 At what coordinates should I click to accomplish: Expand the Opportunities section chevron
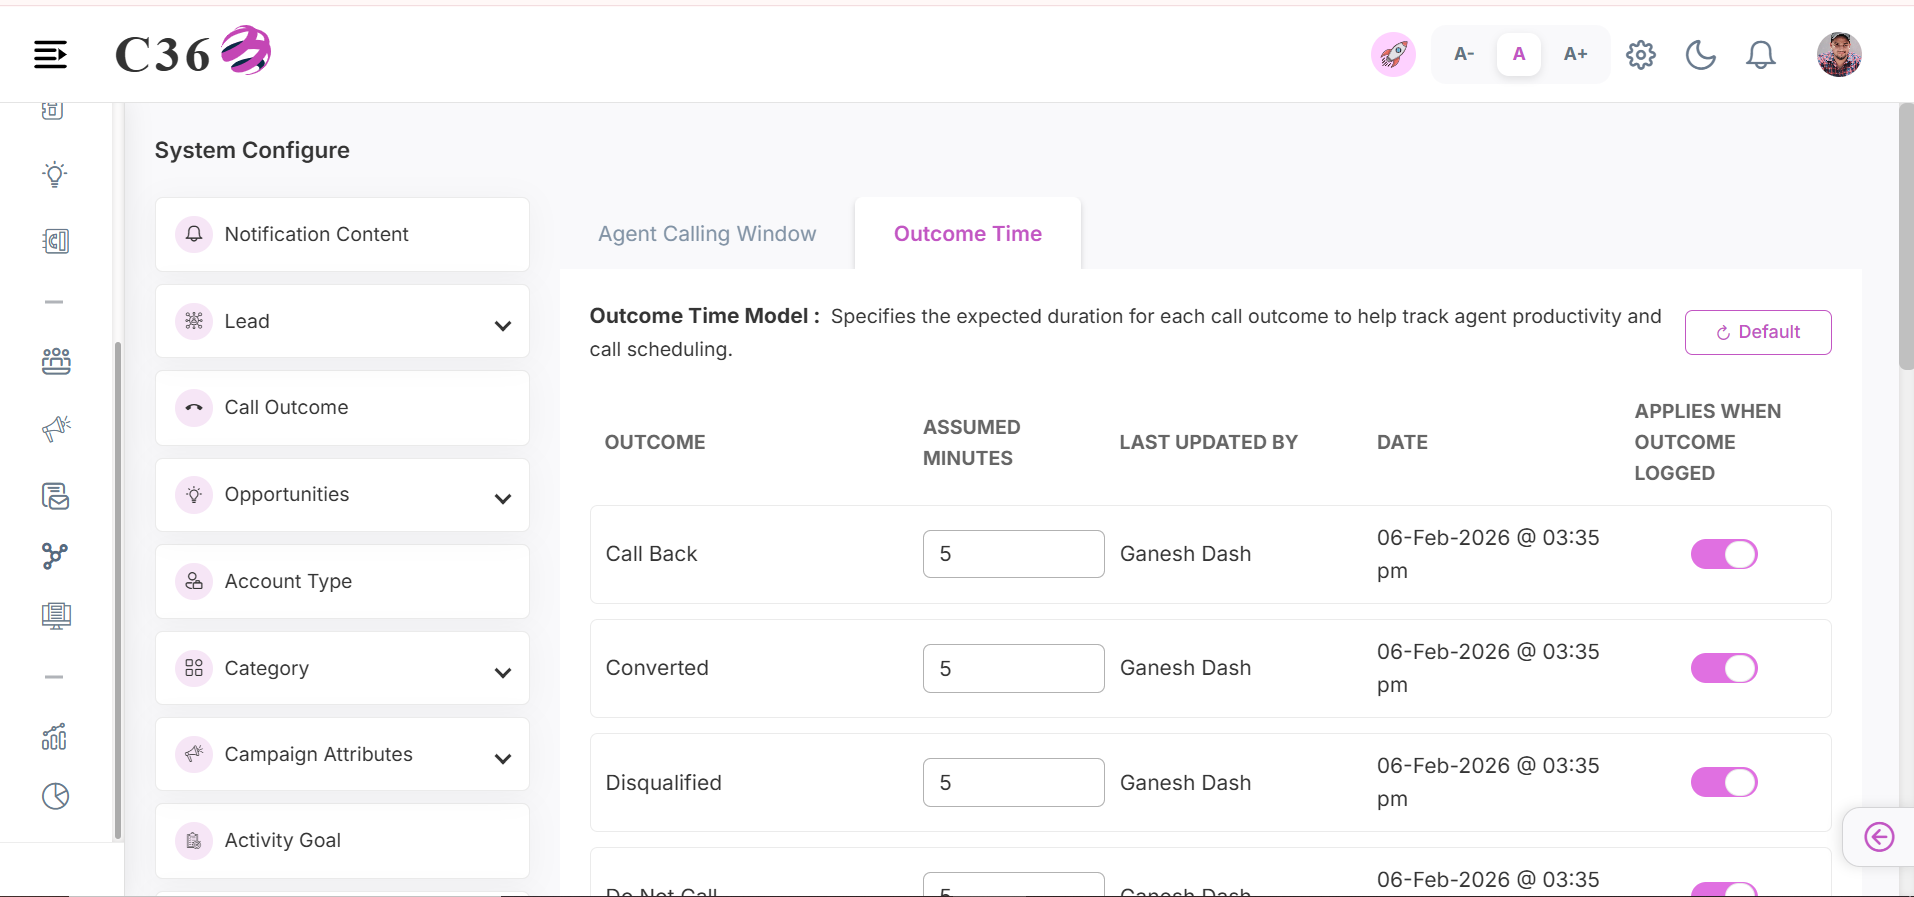[x=503, y=498]
